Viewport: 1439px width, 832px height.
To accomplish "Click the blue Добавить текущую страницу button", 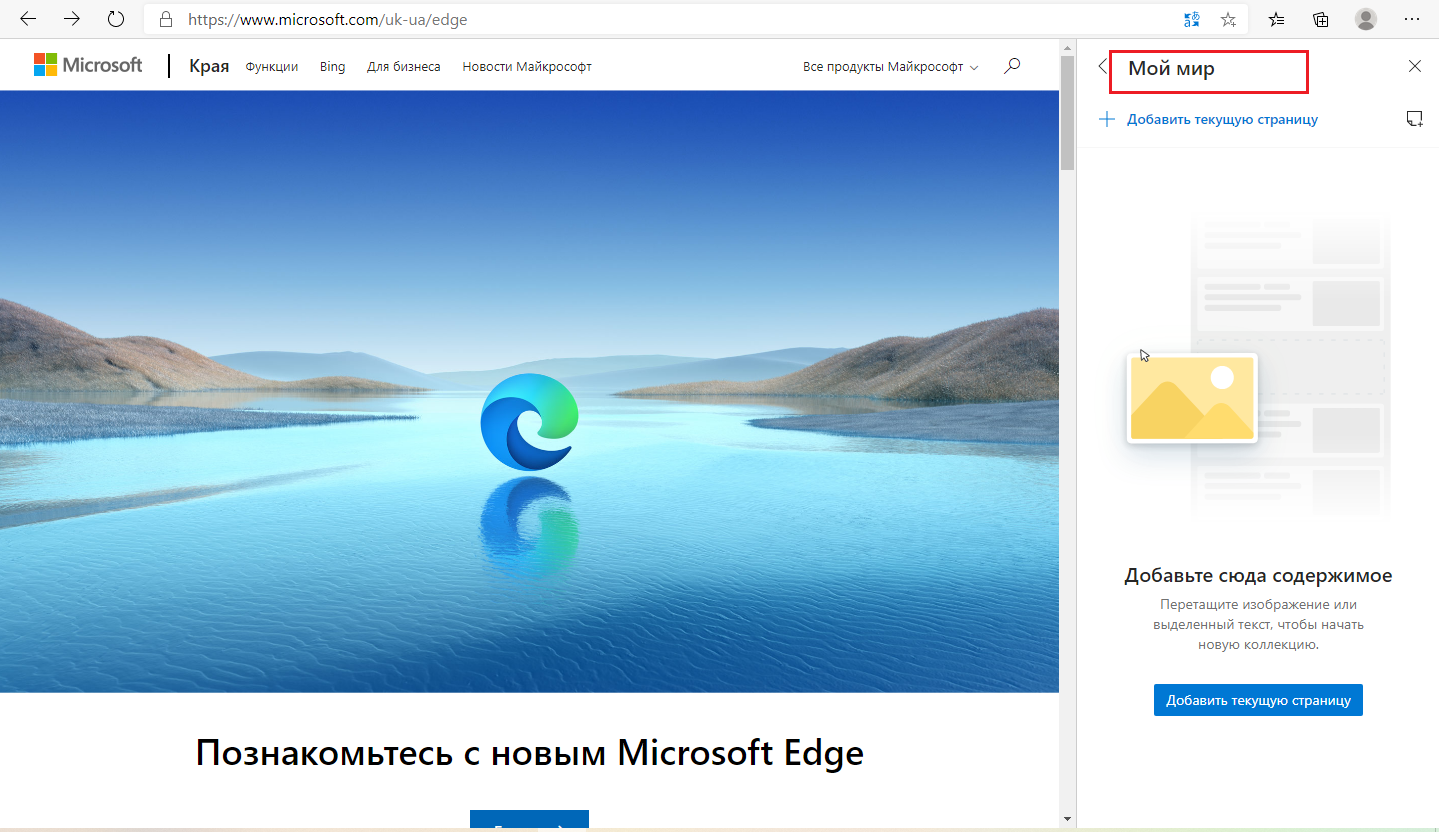I will point(1258,700).
